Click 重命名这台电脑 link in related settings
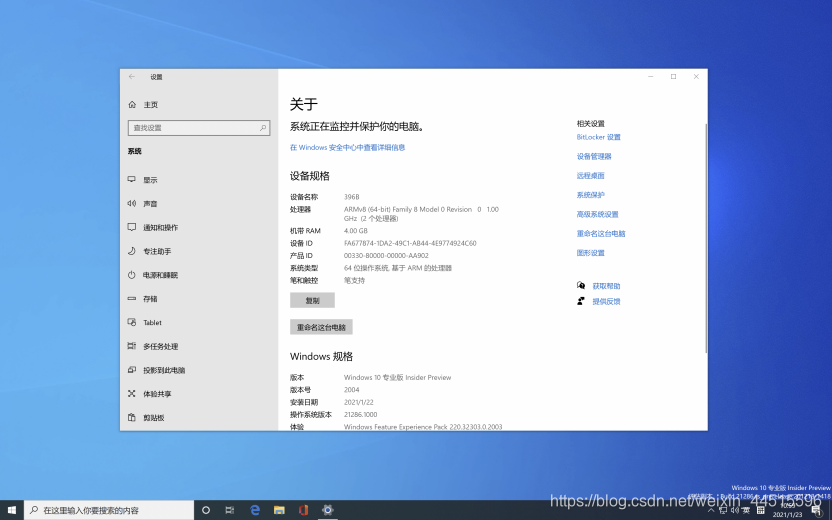 tap(601, 233)
